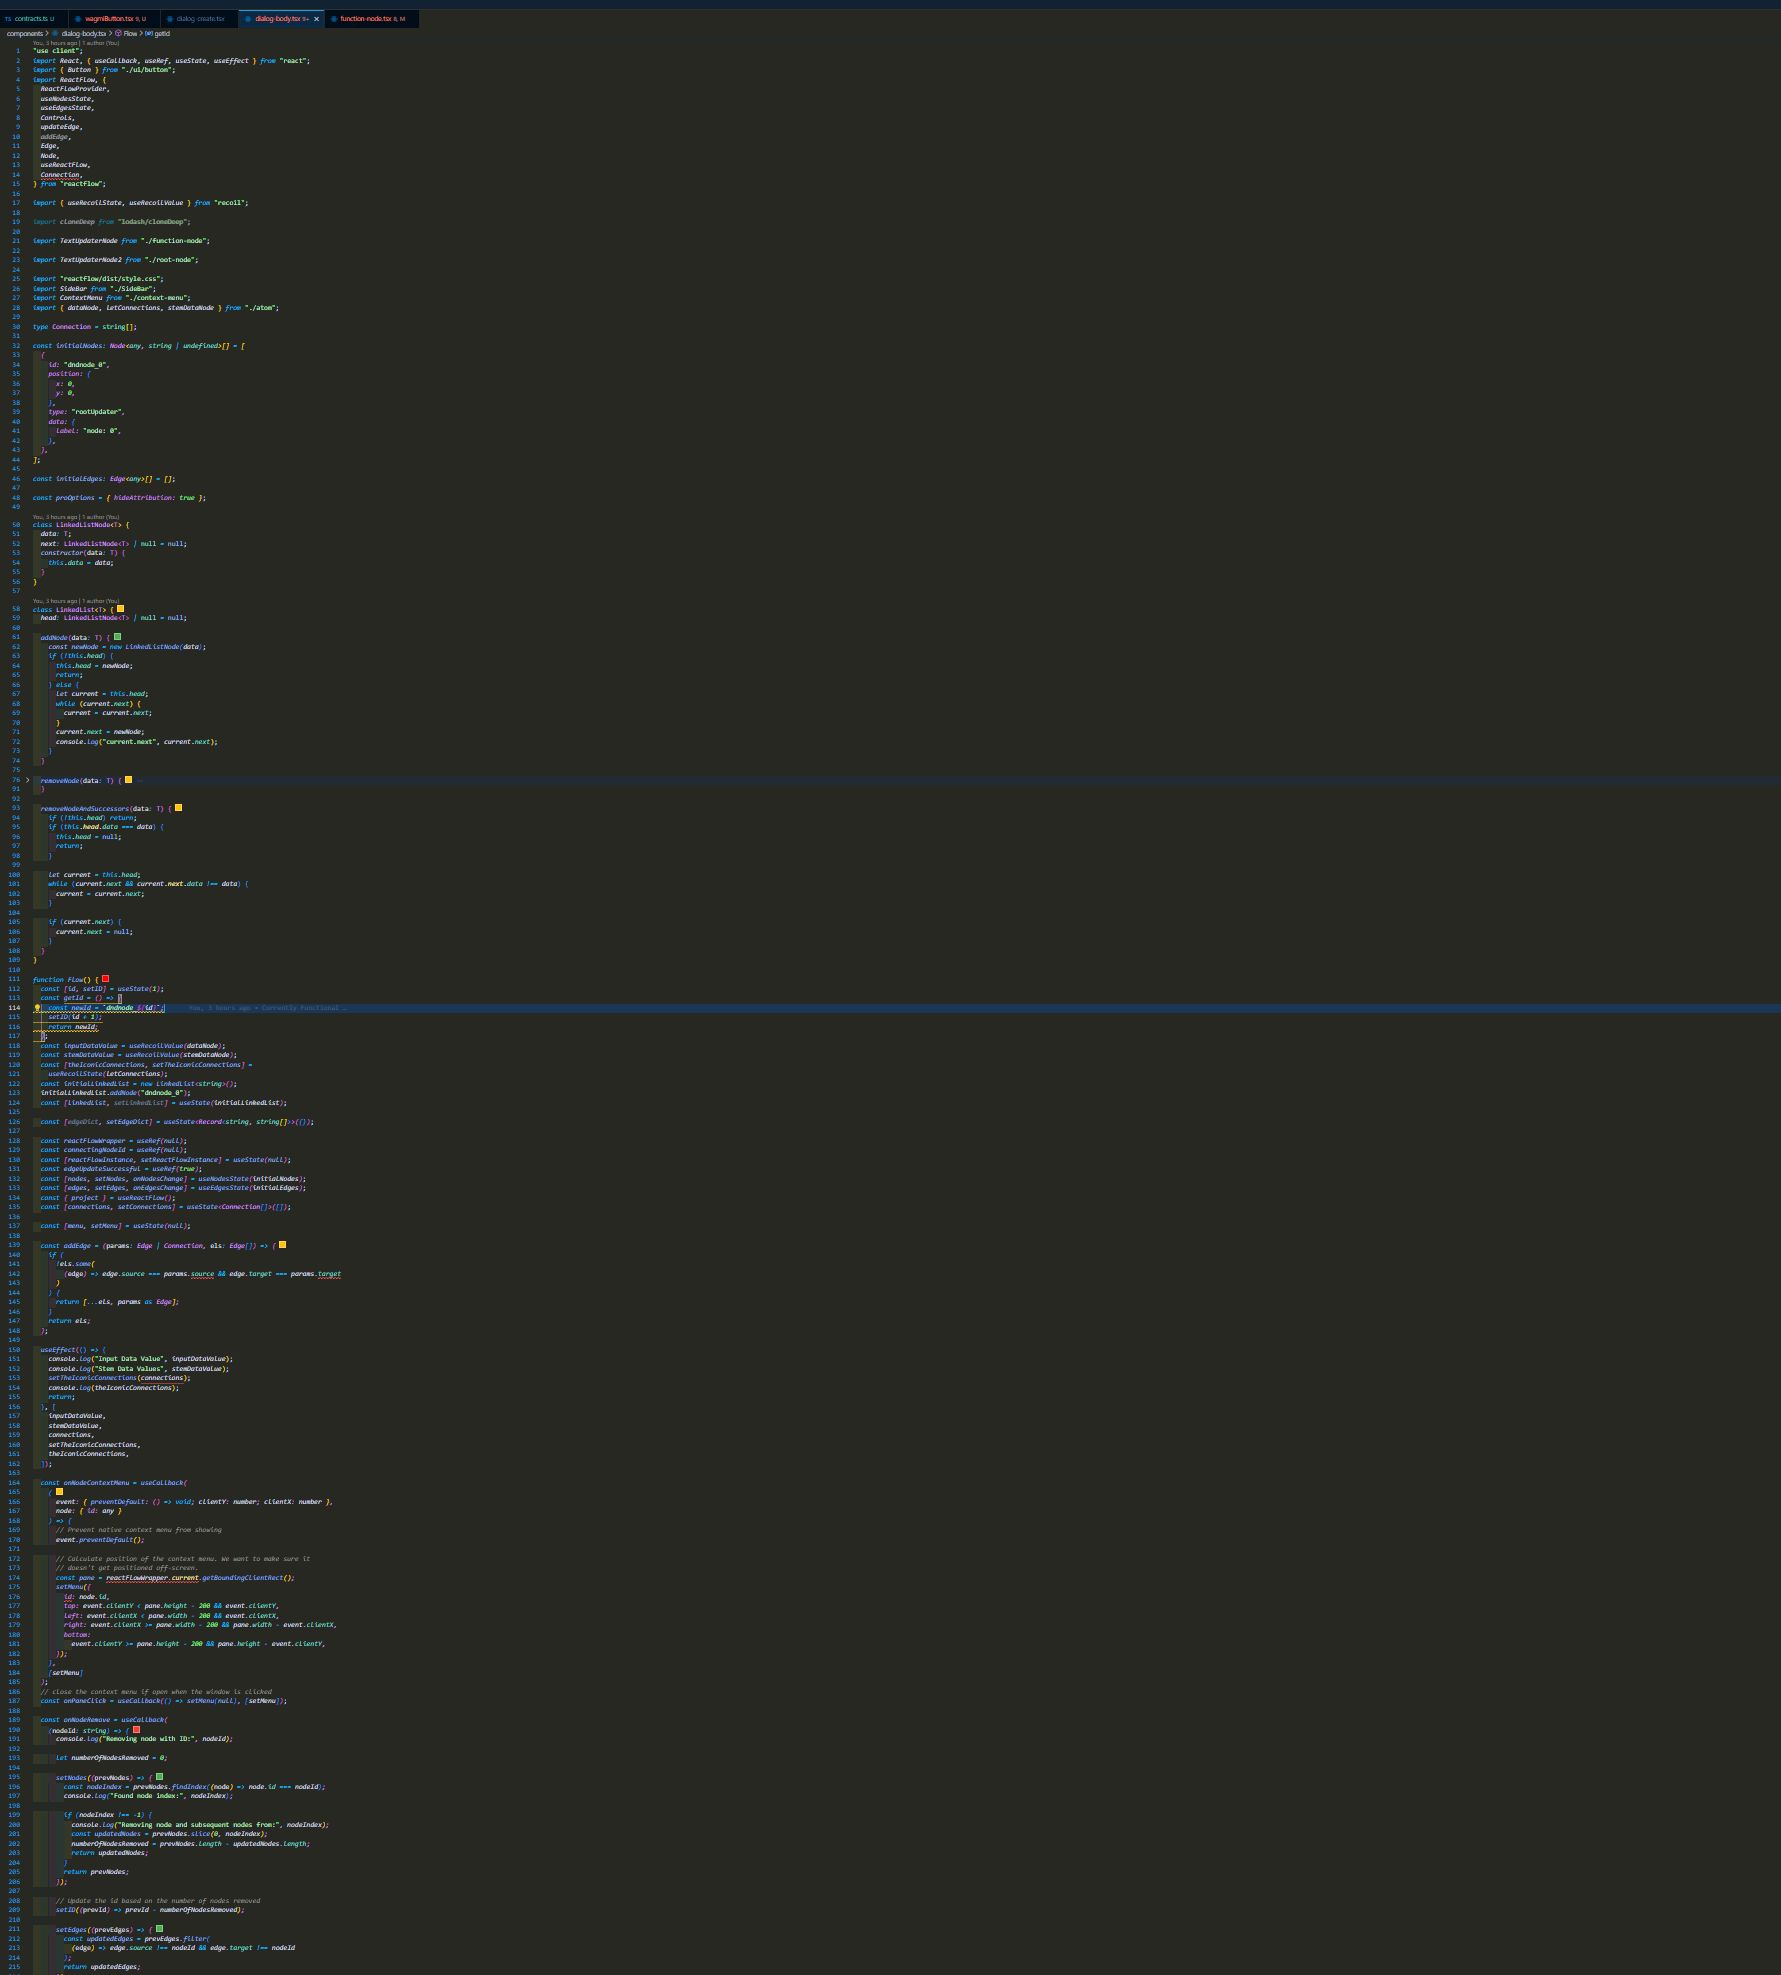Click the "use client" string on line 1

coord(57,51)
